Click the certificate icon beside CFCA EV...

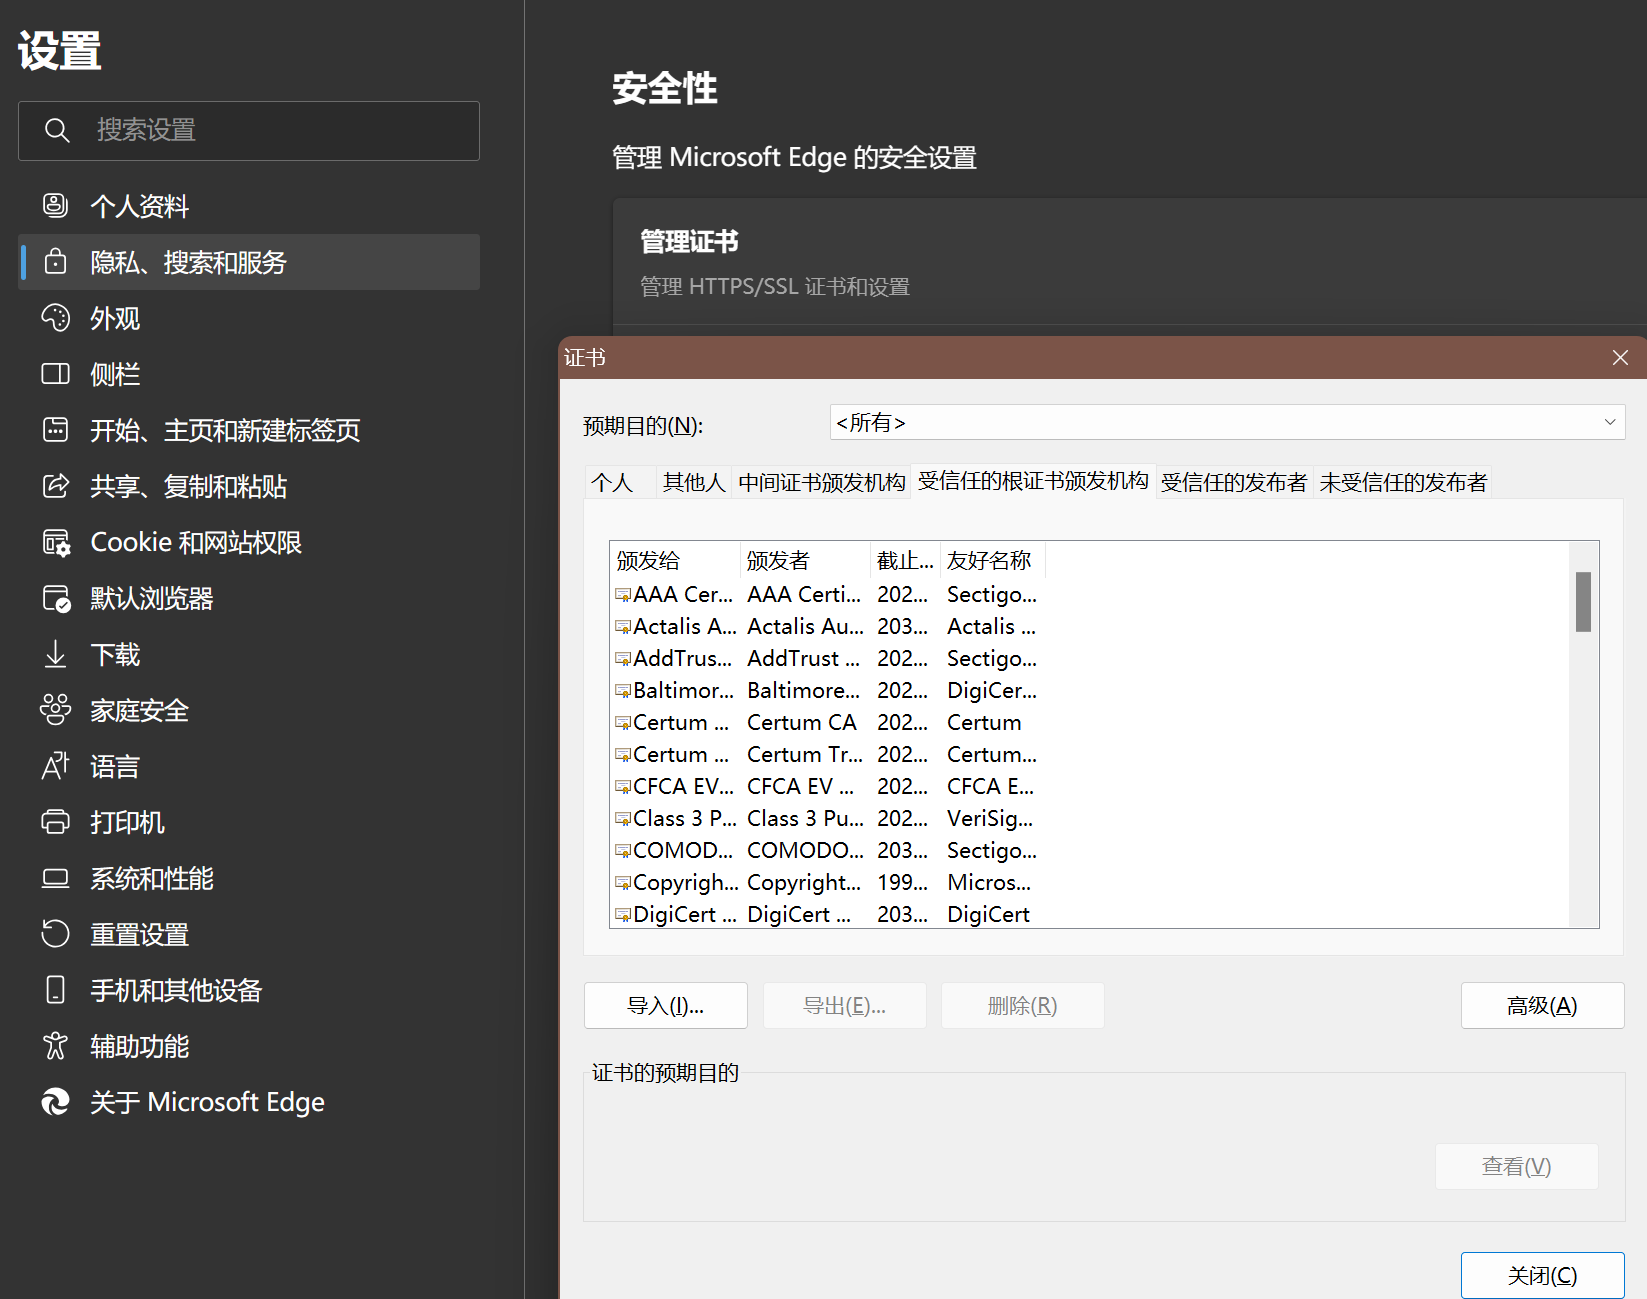623,787
